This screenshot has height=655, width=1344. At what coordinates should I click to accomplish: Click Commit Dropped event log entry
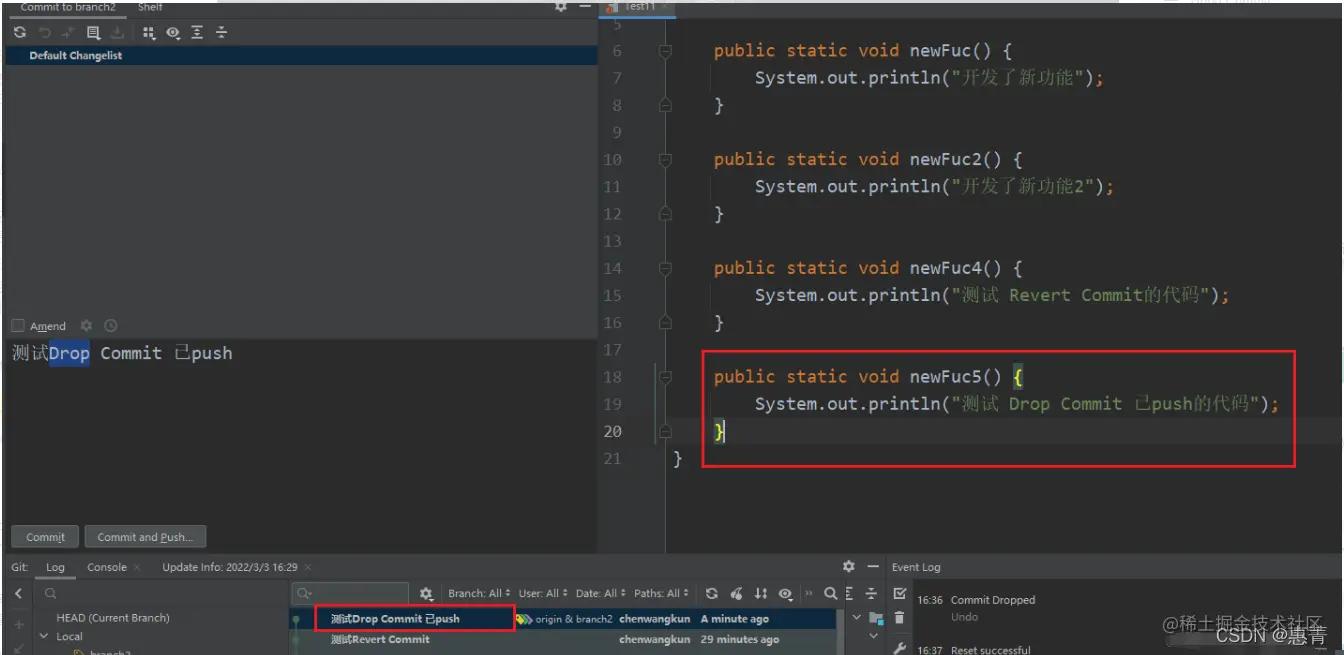click(992, 600)
